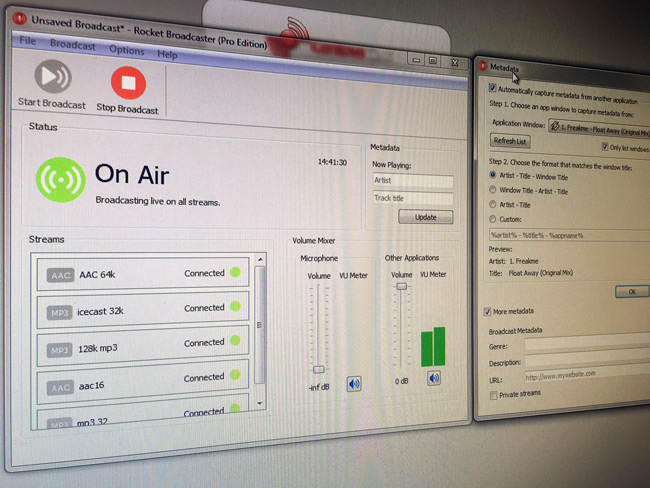Click 'Float Away (Original Mix)' preview title
Image resolution: width=650 pixels, height=488 pixels.
click(541, 273)
